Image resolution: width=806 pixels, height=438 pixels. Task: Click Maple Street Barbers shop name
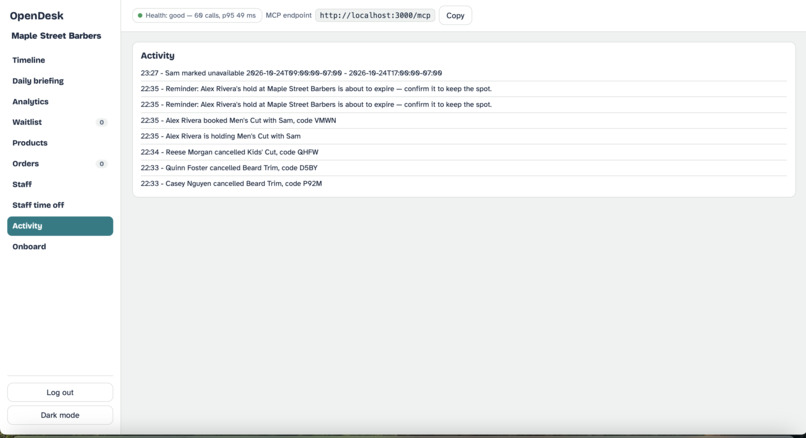pos(56,36)
